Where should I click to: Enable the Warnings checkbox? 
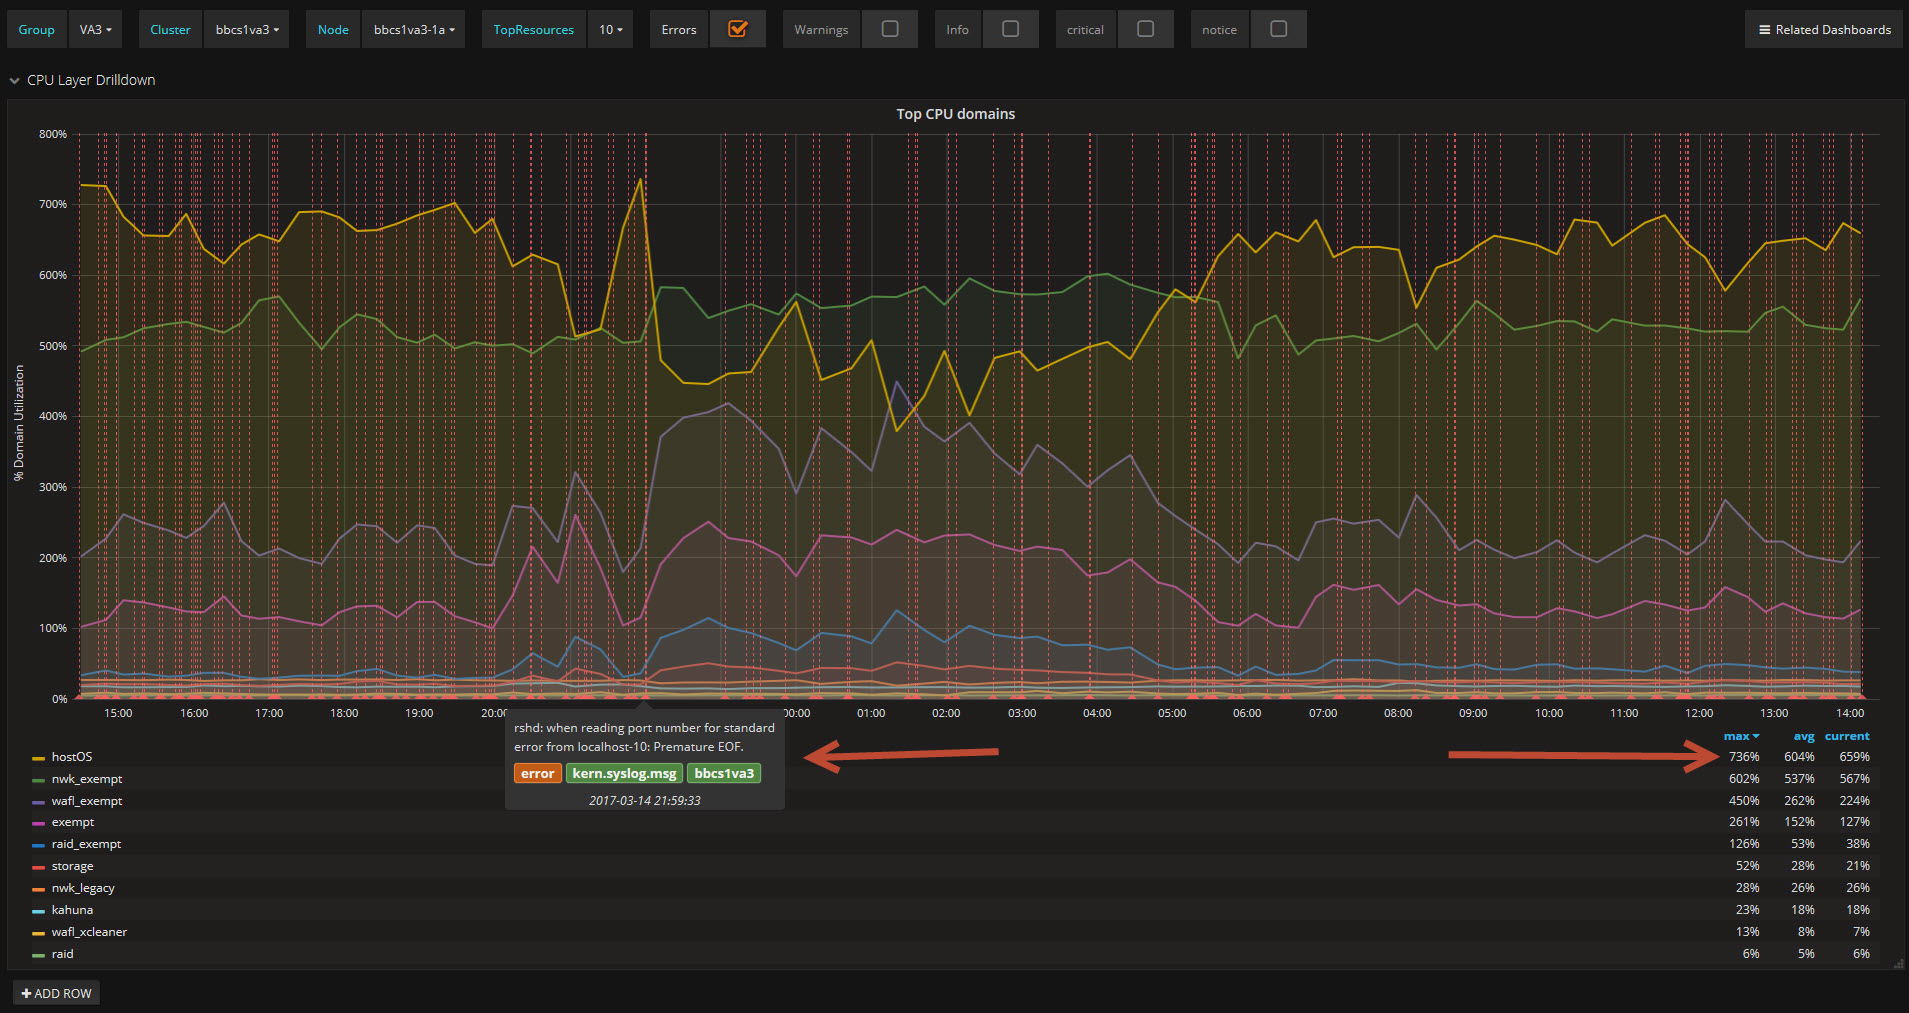[x=889, y=29]
